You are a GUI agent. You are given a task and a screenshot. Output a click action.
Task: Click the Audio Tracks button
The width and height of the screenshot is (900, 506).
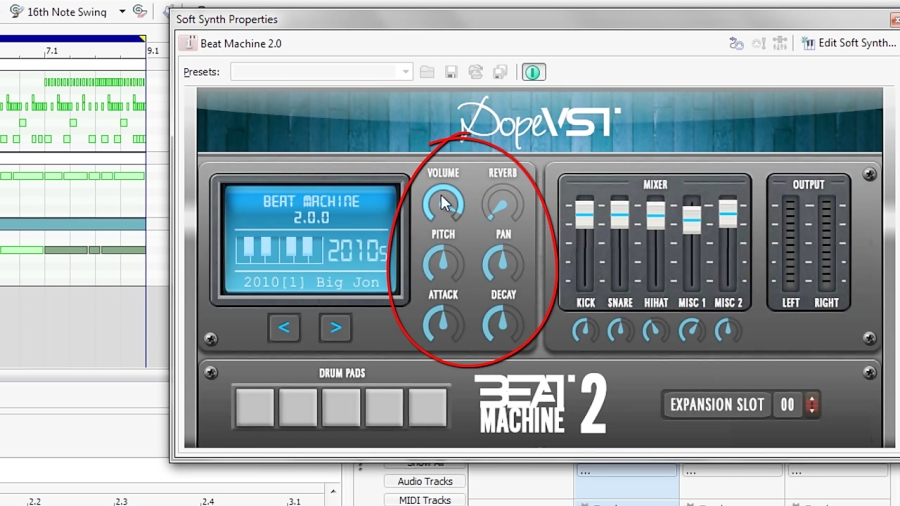425,481
